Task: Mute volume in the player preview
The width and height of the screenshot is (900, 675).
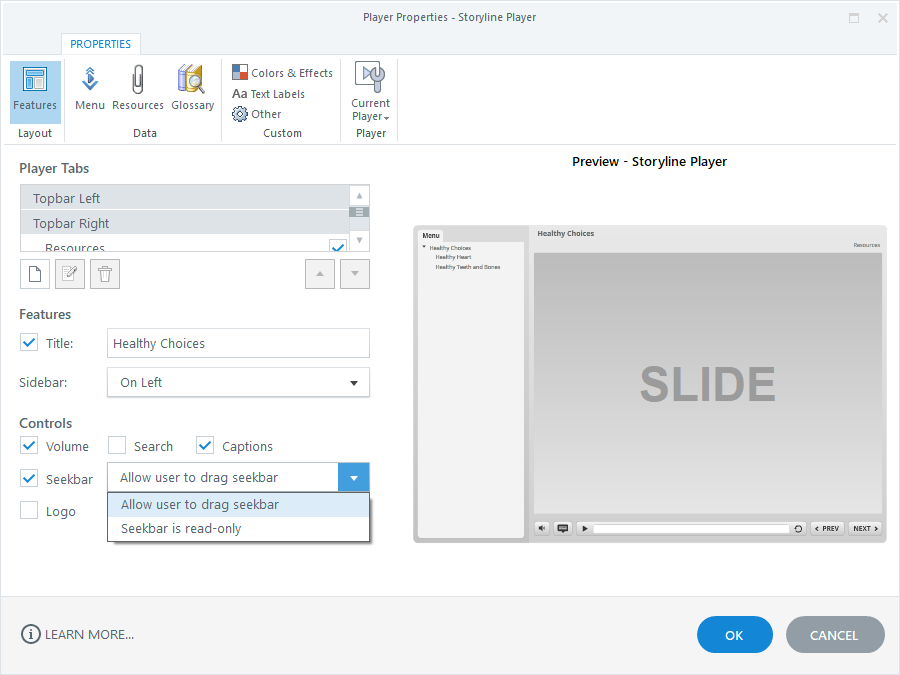Action: [x=542, y=528]
